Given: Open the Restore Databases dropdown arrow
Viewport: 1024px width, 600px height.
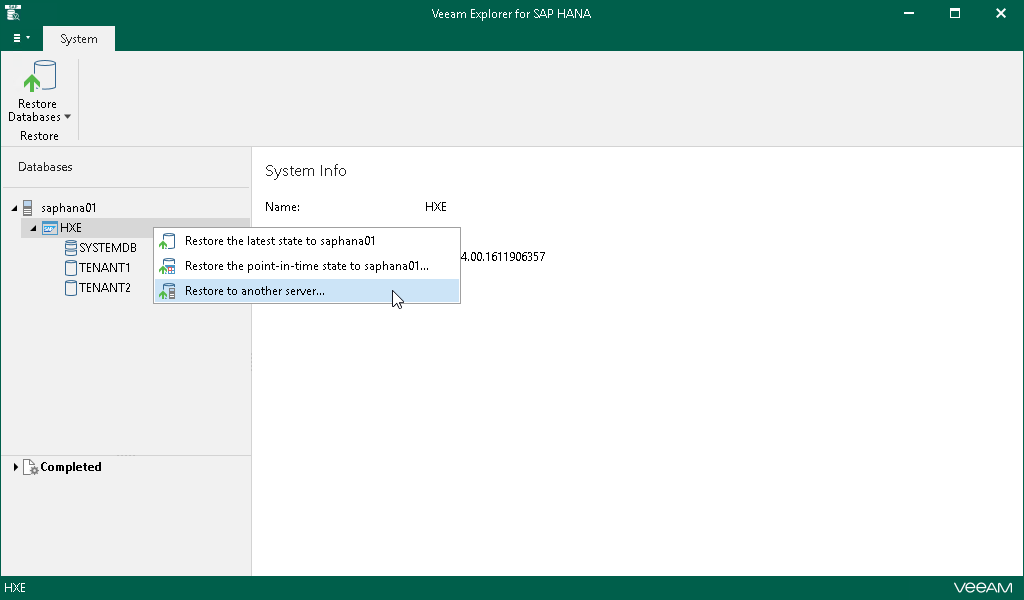Looking at the screenshot, I should click(67, 117).
